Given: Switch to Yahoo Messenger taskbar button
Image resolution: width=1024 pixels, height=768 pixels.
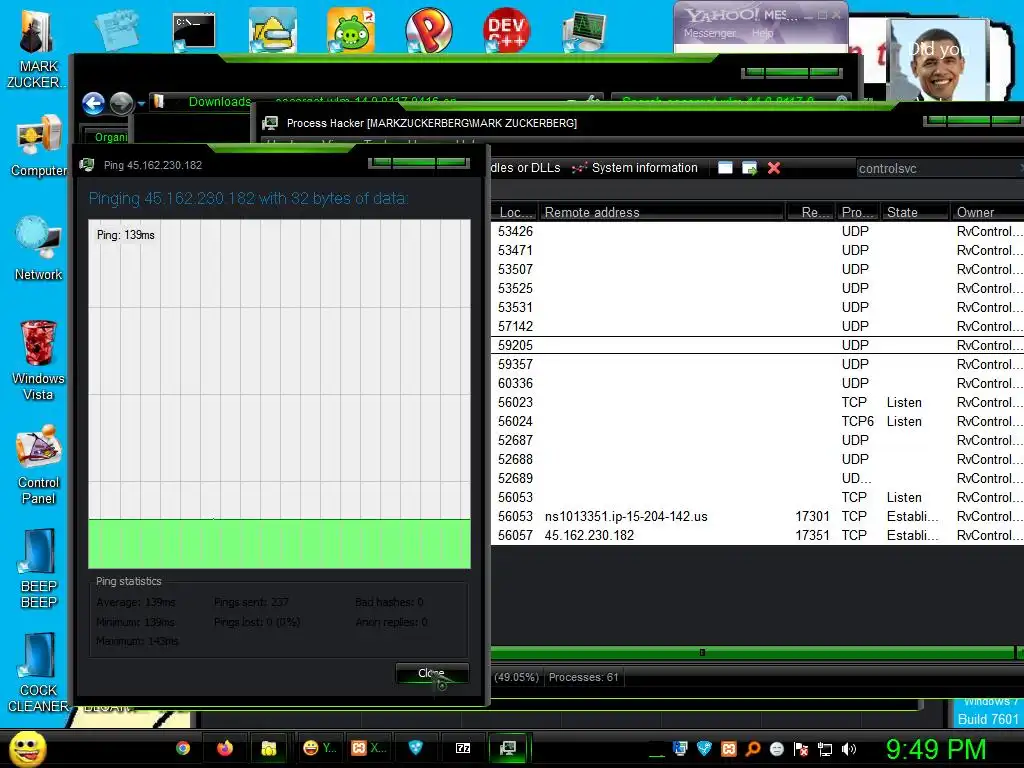Looking at the screenshot, I should [319, 748].
